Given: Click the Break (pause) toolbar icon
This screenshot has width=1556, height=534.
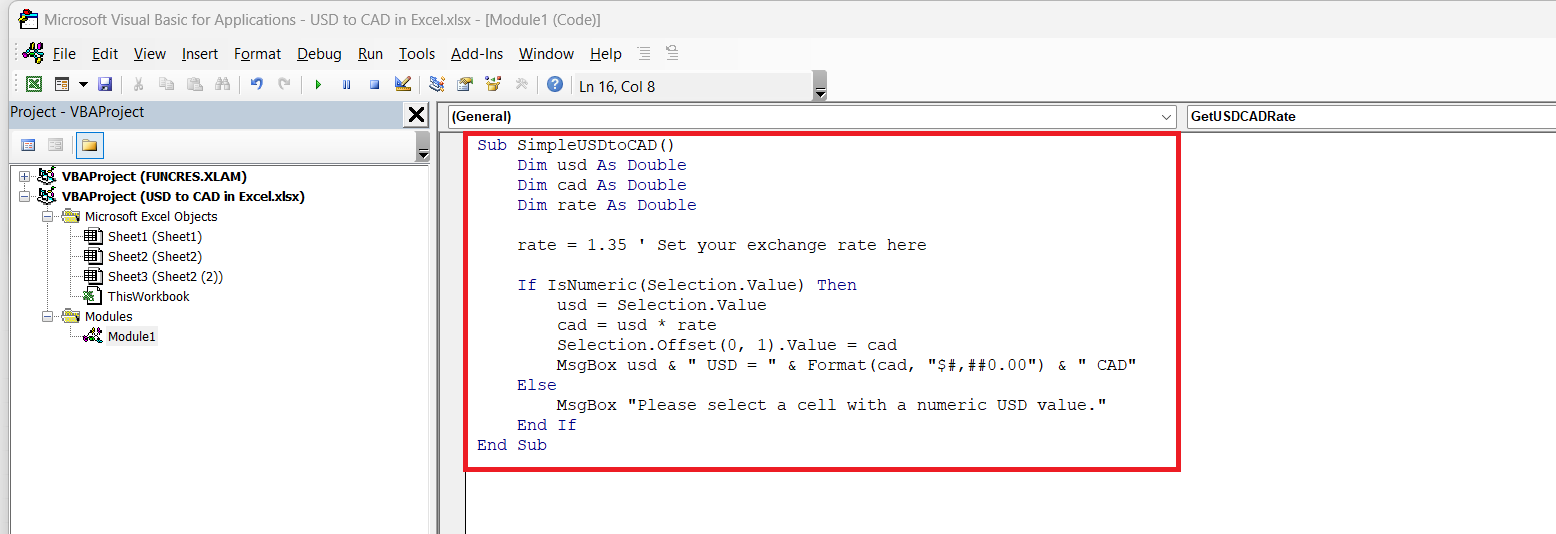Looking at the screenshot, I should [x=346, y=85].
